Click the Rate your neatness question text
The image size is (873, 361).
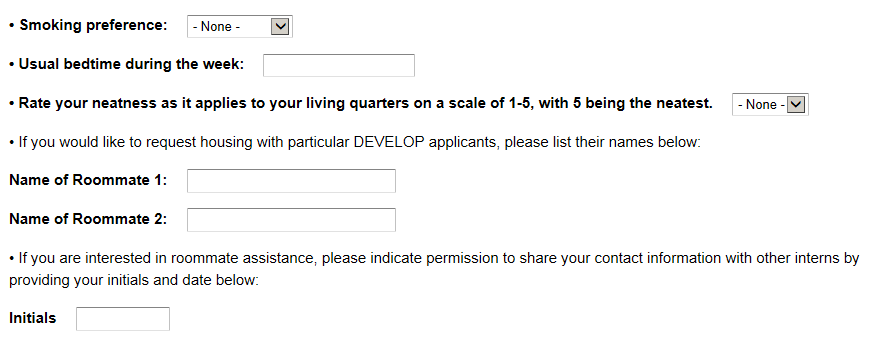pyautogui.click(x=366, y=103)
